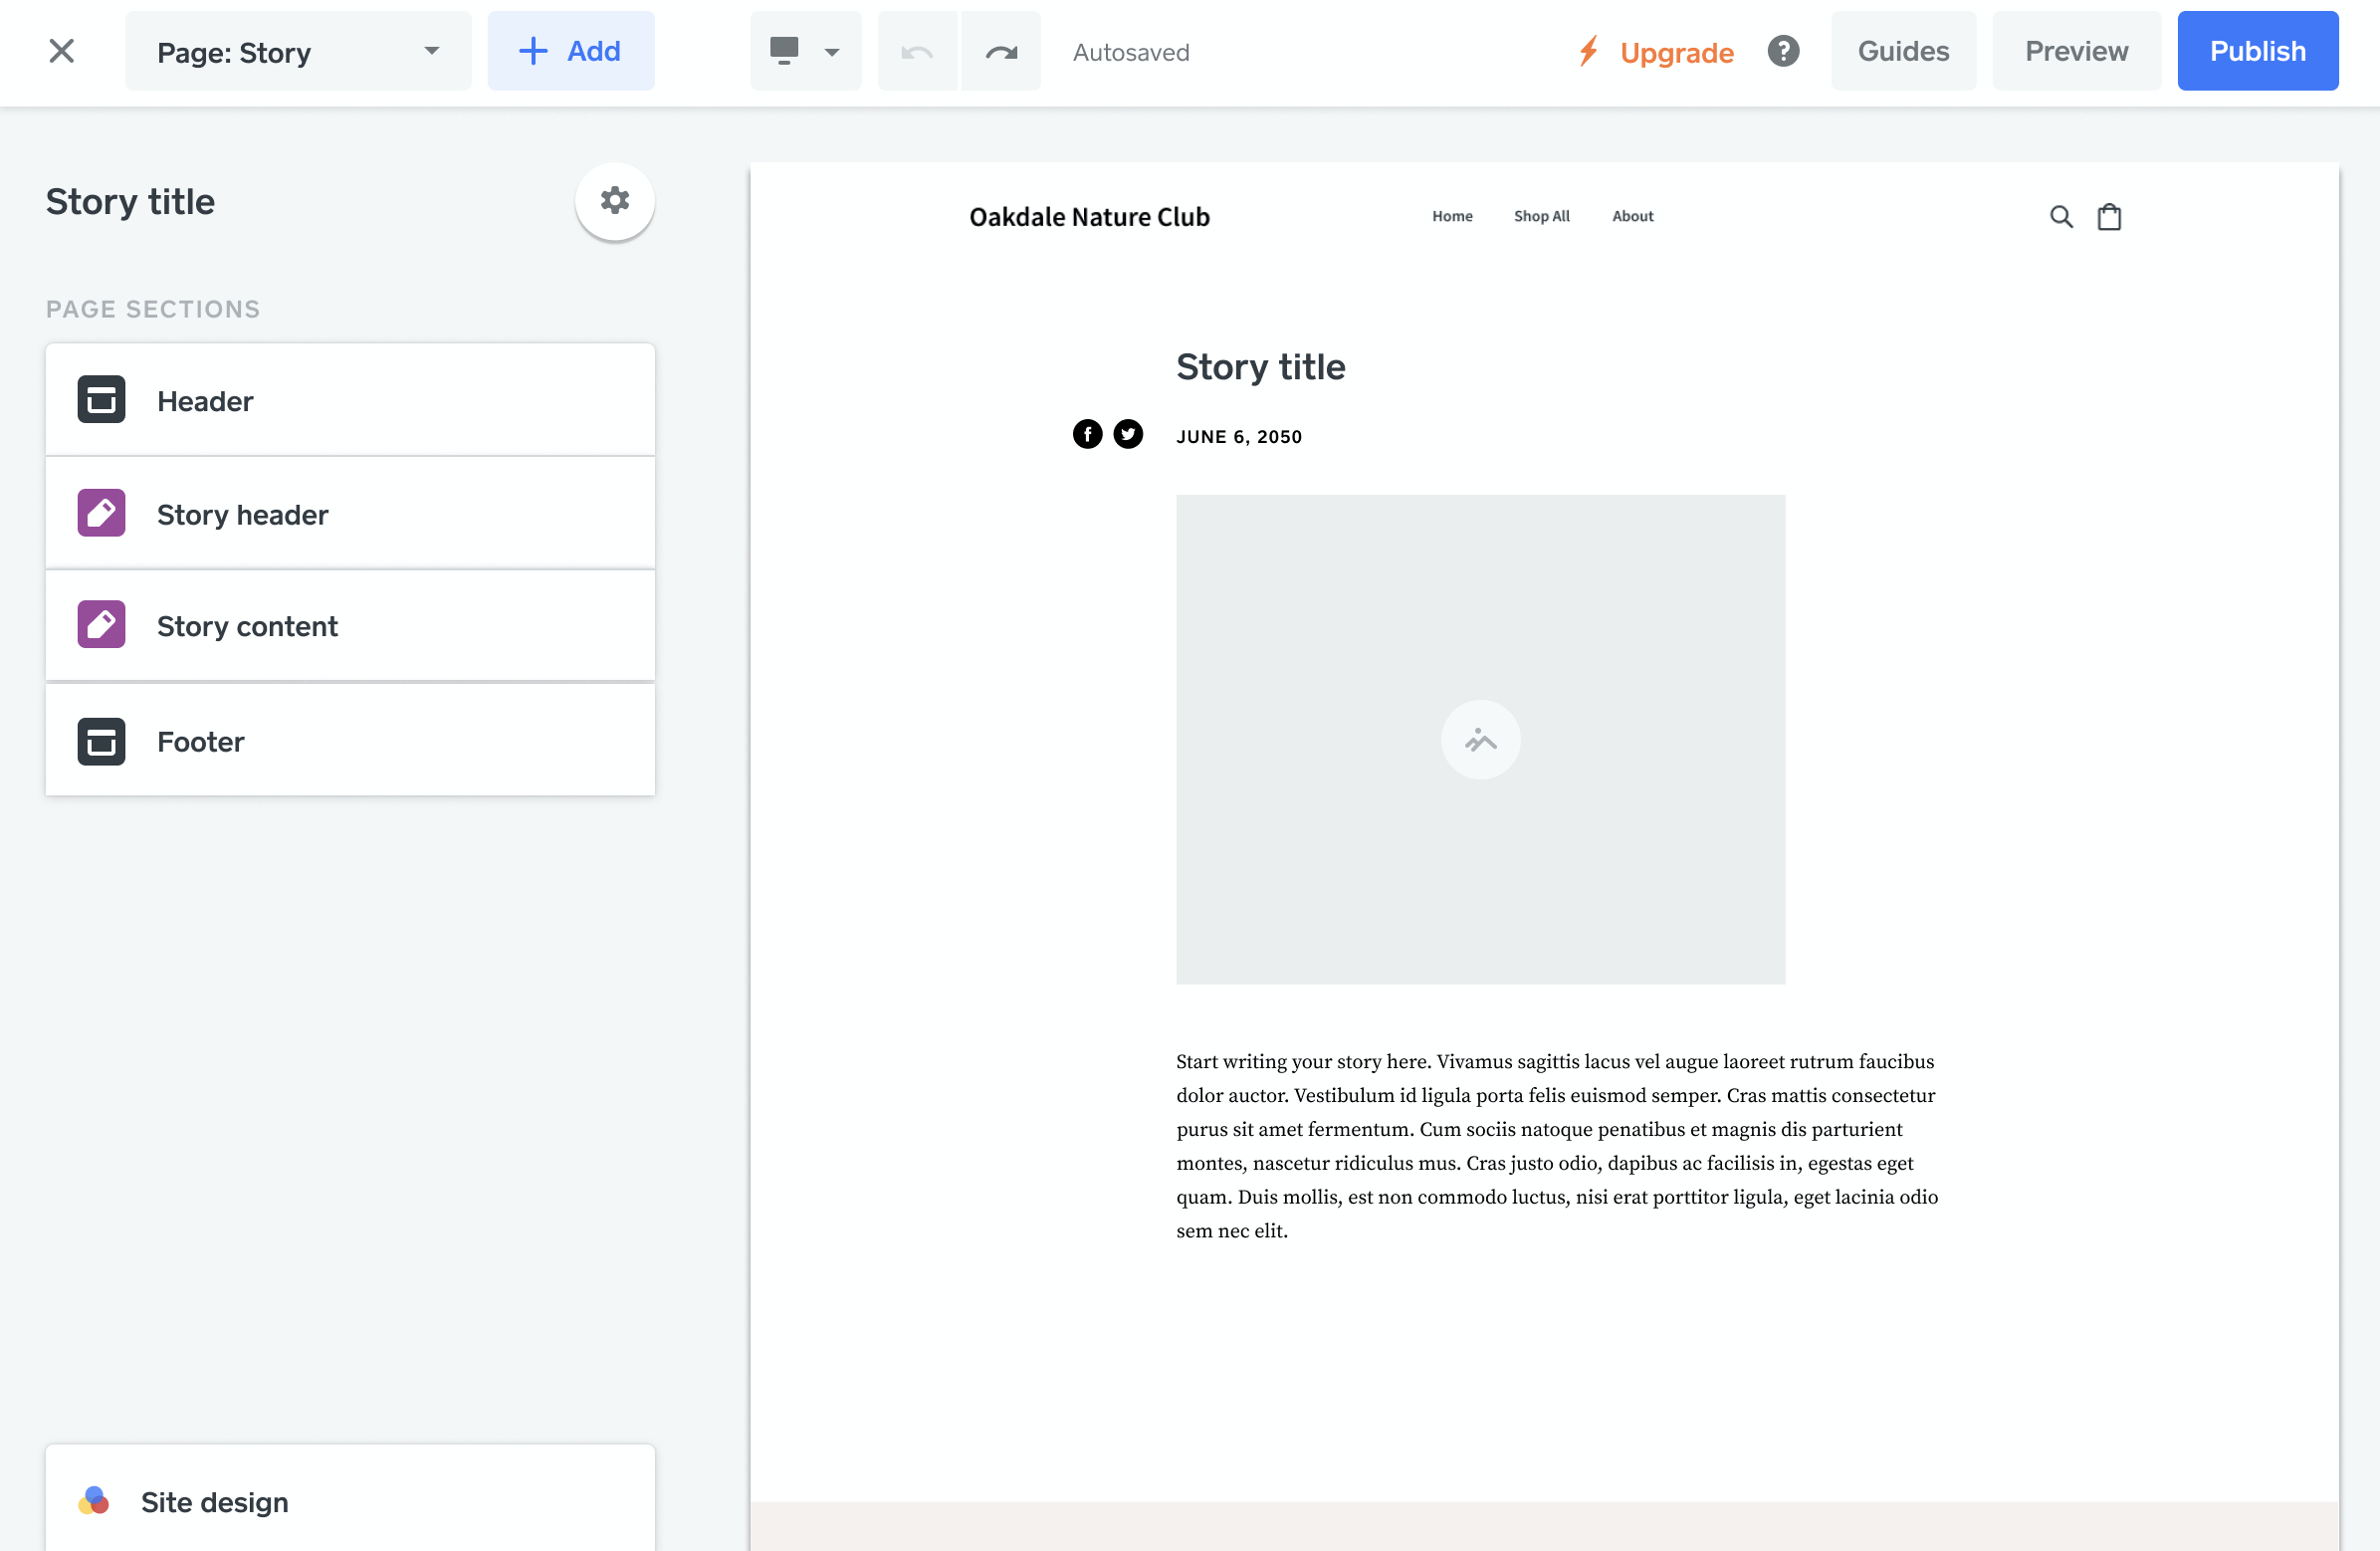Open the search icon in the site preview
Screen dimensions: 2380x1551
pyautogui.click(x=2061, y=216)
